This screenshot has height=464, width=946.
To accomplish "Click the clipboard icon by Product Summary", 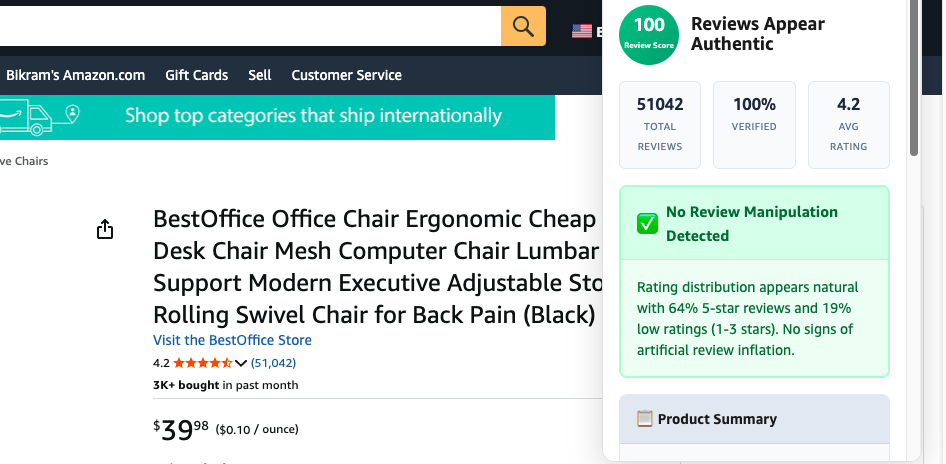I will tap(644, 418).
